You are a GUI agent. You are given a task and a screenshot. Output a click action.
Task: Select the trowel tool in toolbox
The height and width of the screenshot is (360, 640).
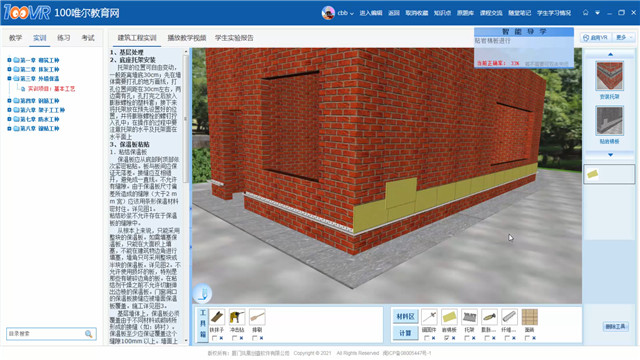217,317
